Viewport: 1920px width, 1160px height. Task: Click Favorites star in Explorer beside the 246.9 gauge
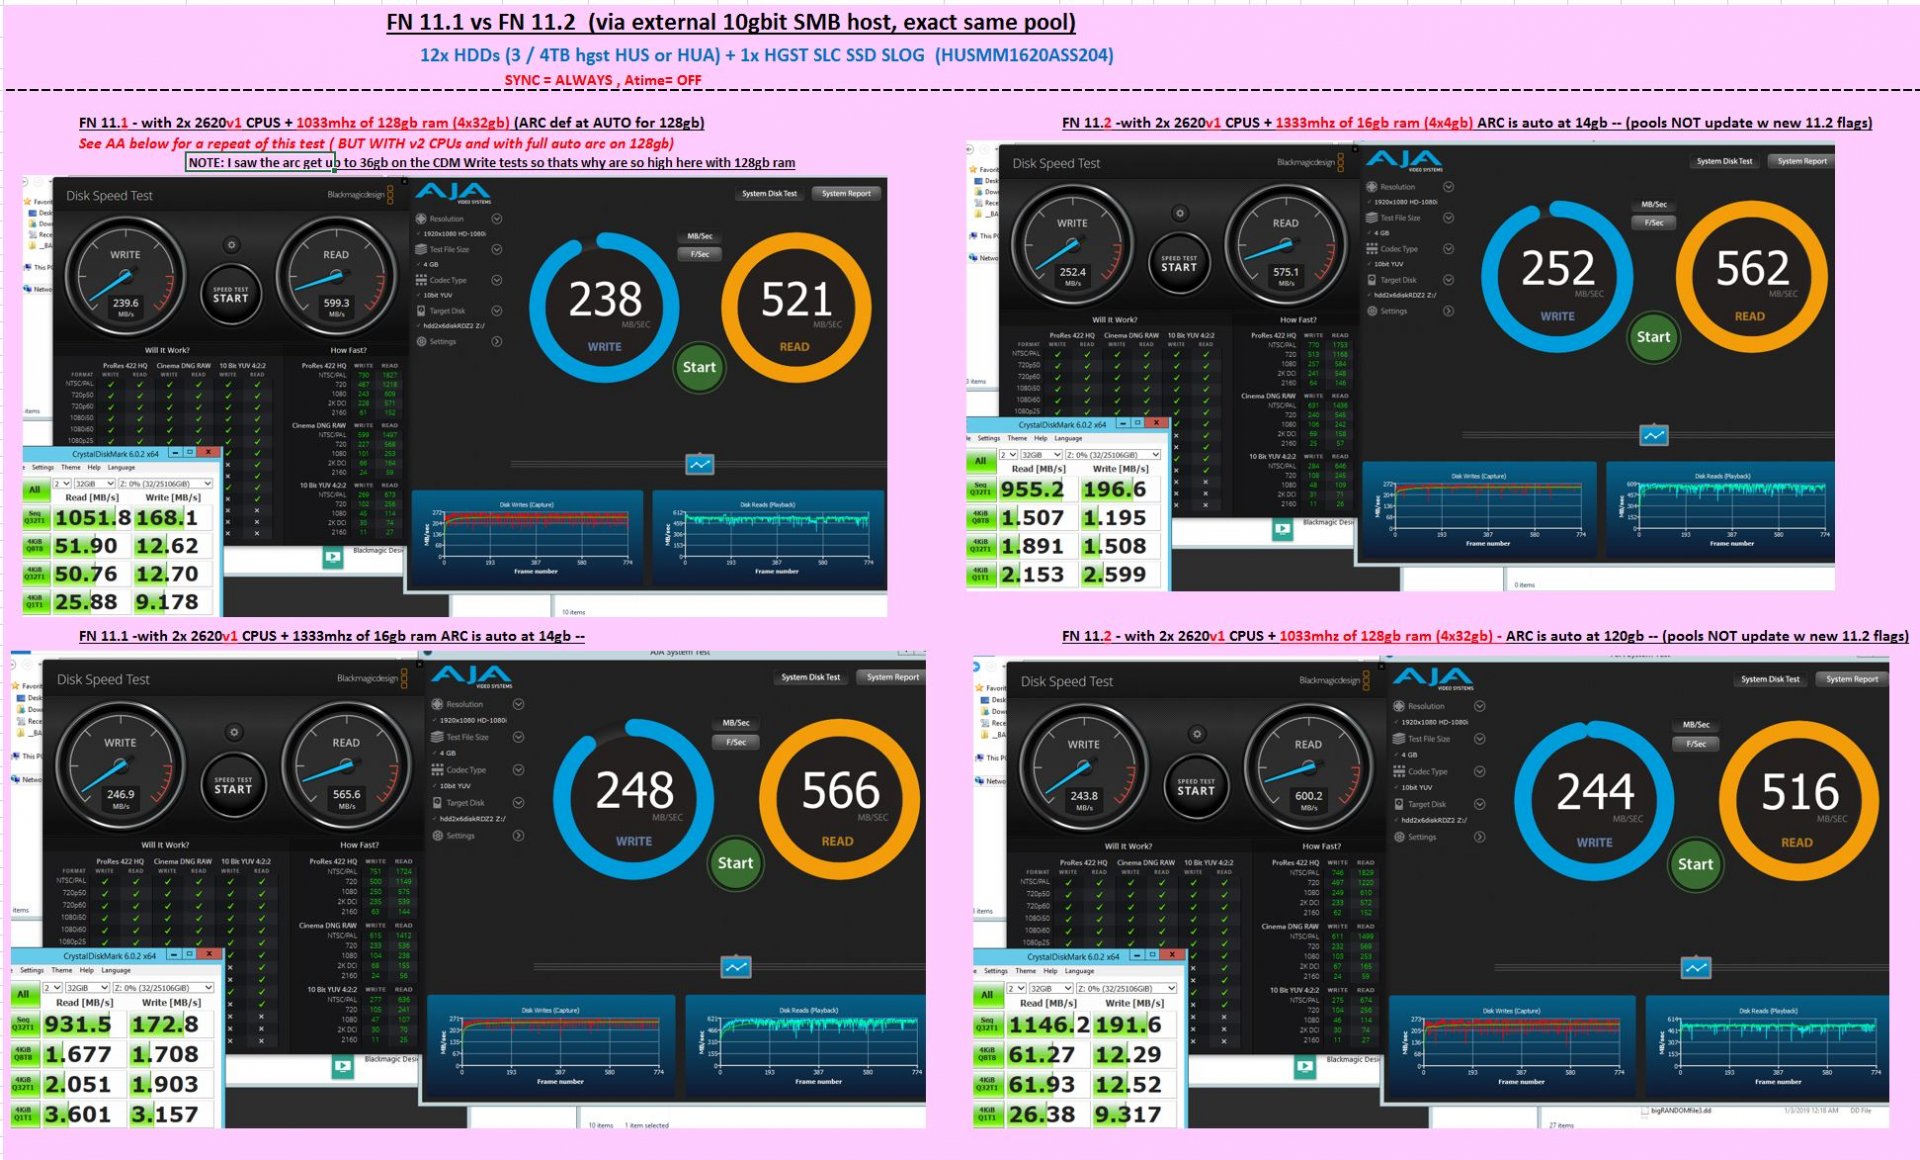17,687
